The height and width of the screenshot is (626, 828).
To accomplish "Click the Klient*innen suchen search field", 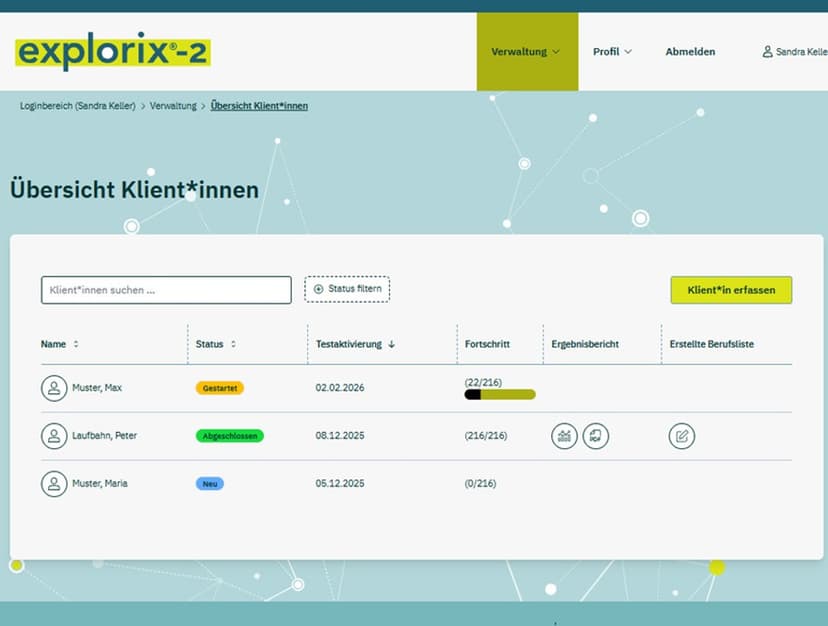I will pos(165,290).
